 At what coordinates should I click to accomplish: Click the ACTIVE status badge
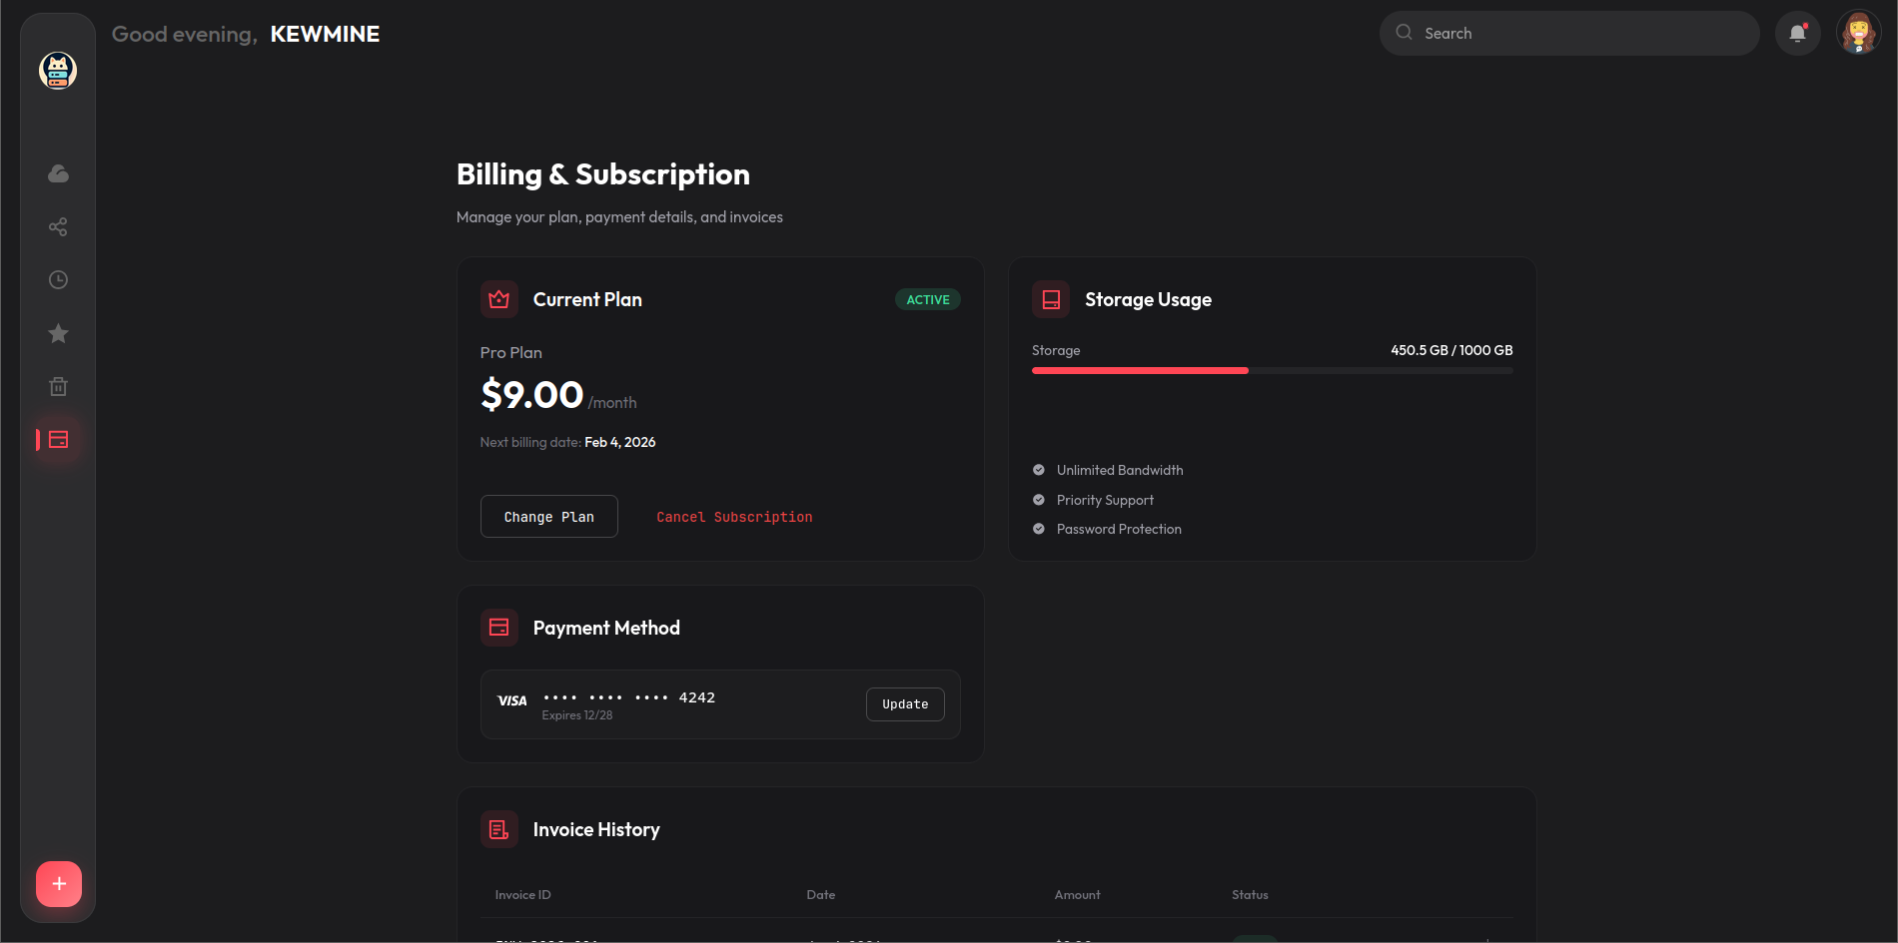click(928, 299)
